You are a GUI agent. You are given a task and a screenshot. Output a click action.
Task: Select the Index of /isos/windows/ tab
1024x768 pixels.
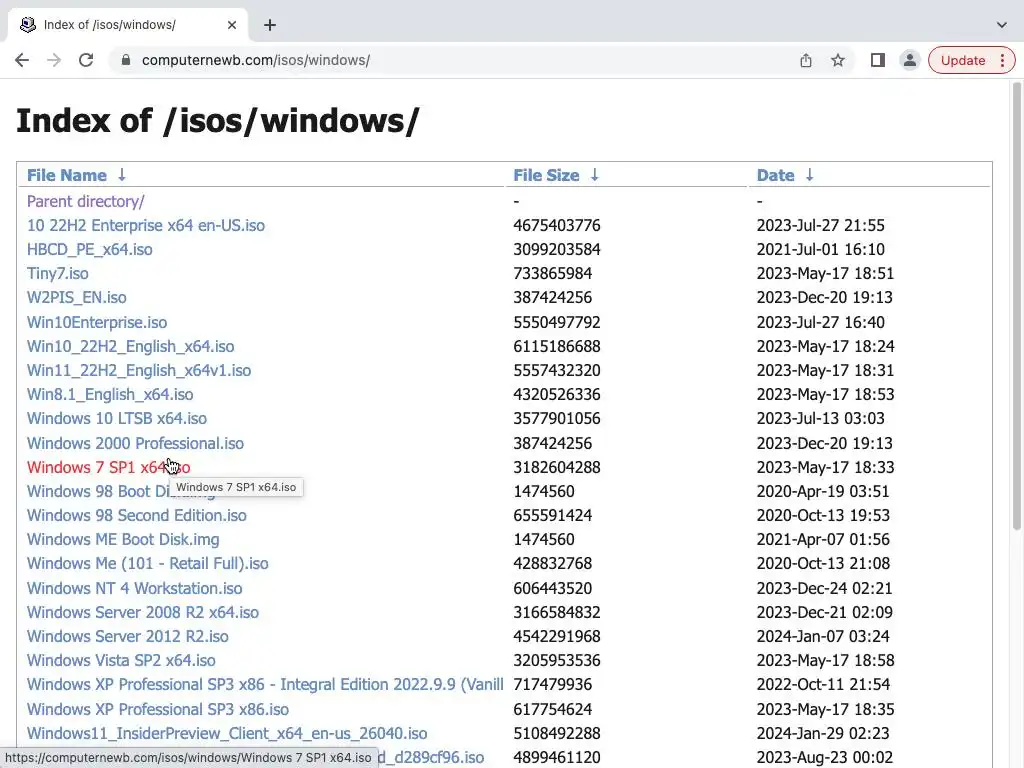pyautogui.click(x=127, y=25)
